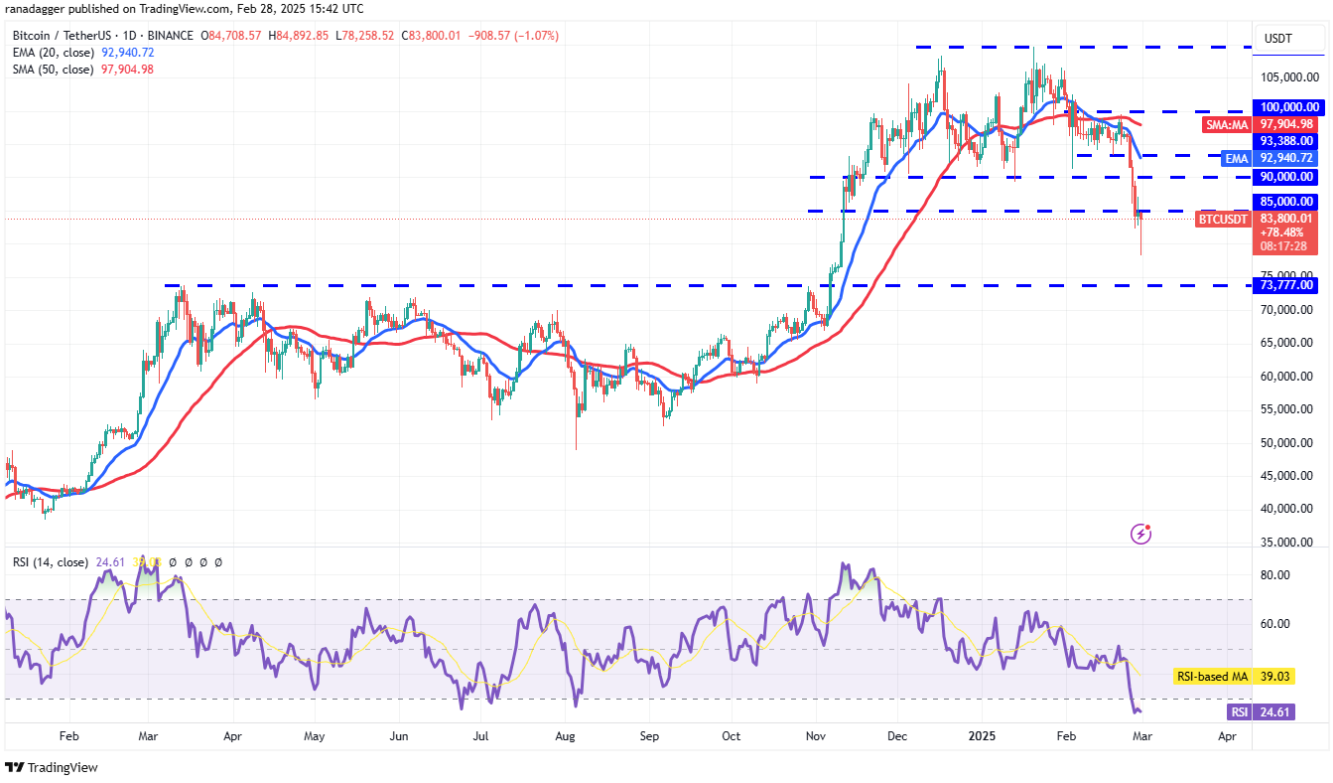
Task: Click the BTCUSDT current price label
Action: [x=1225, y=218]
